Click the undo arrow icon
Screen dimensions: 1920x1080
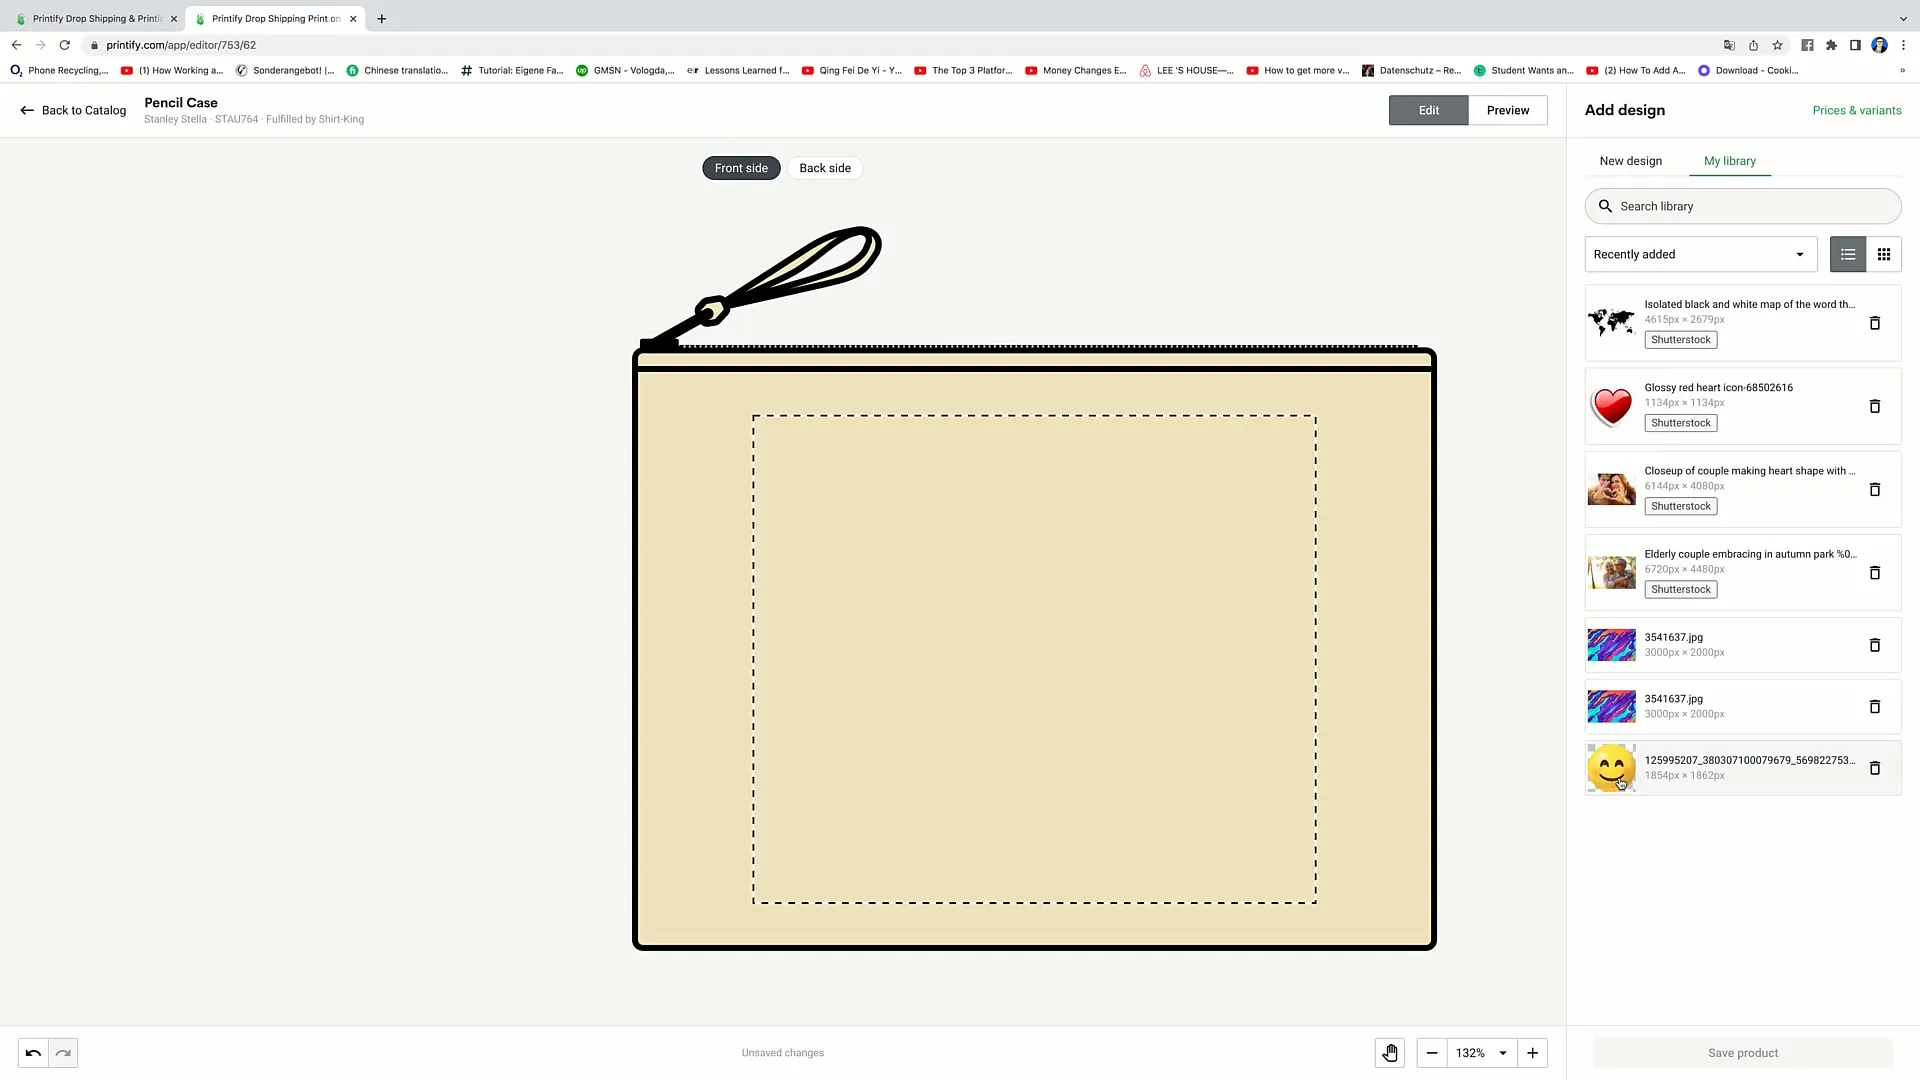coord(33,1052)
